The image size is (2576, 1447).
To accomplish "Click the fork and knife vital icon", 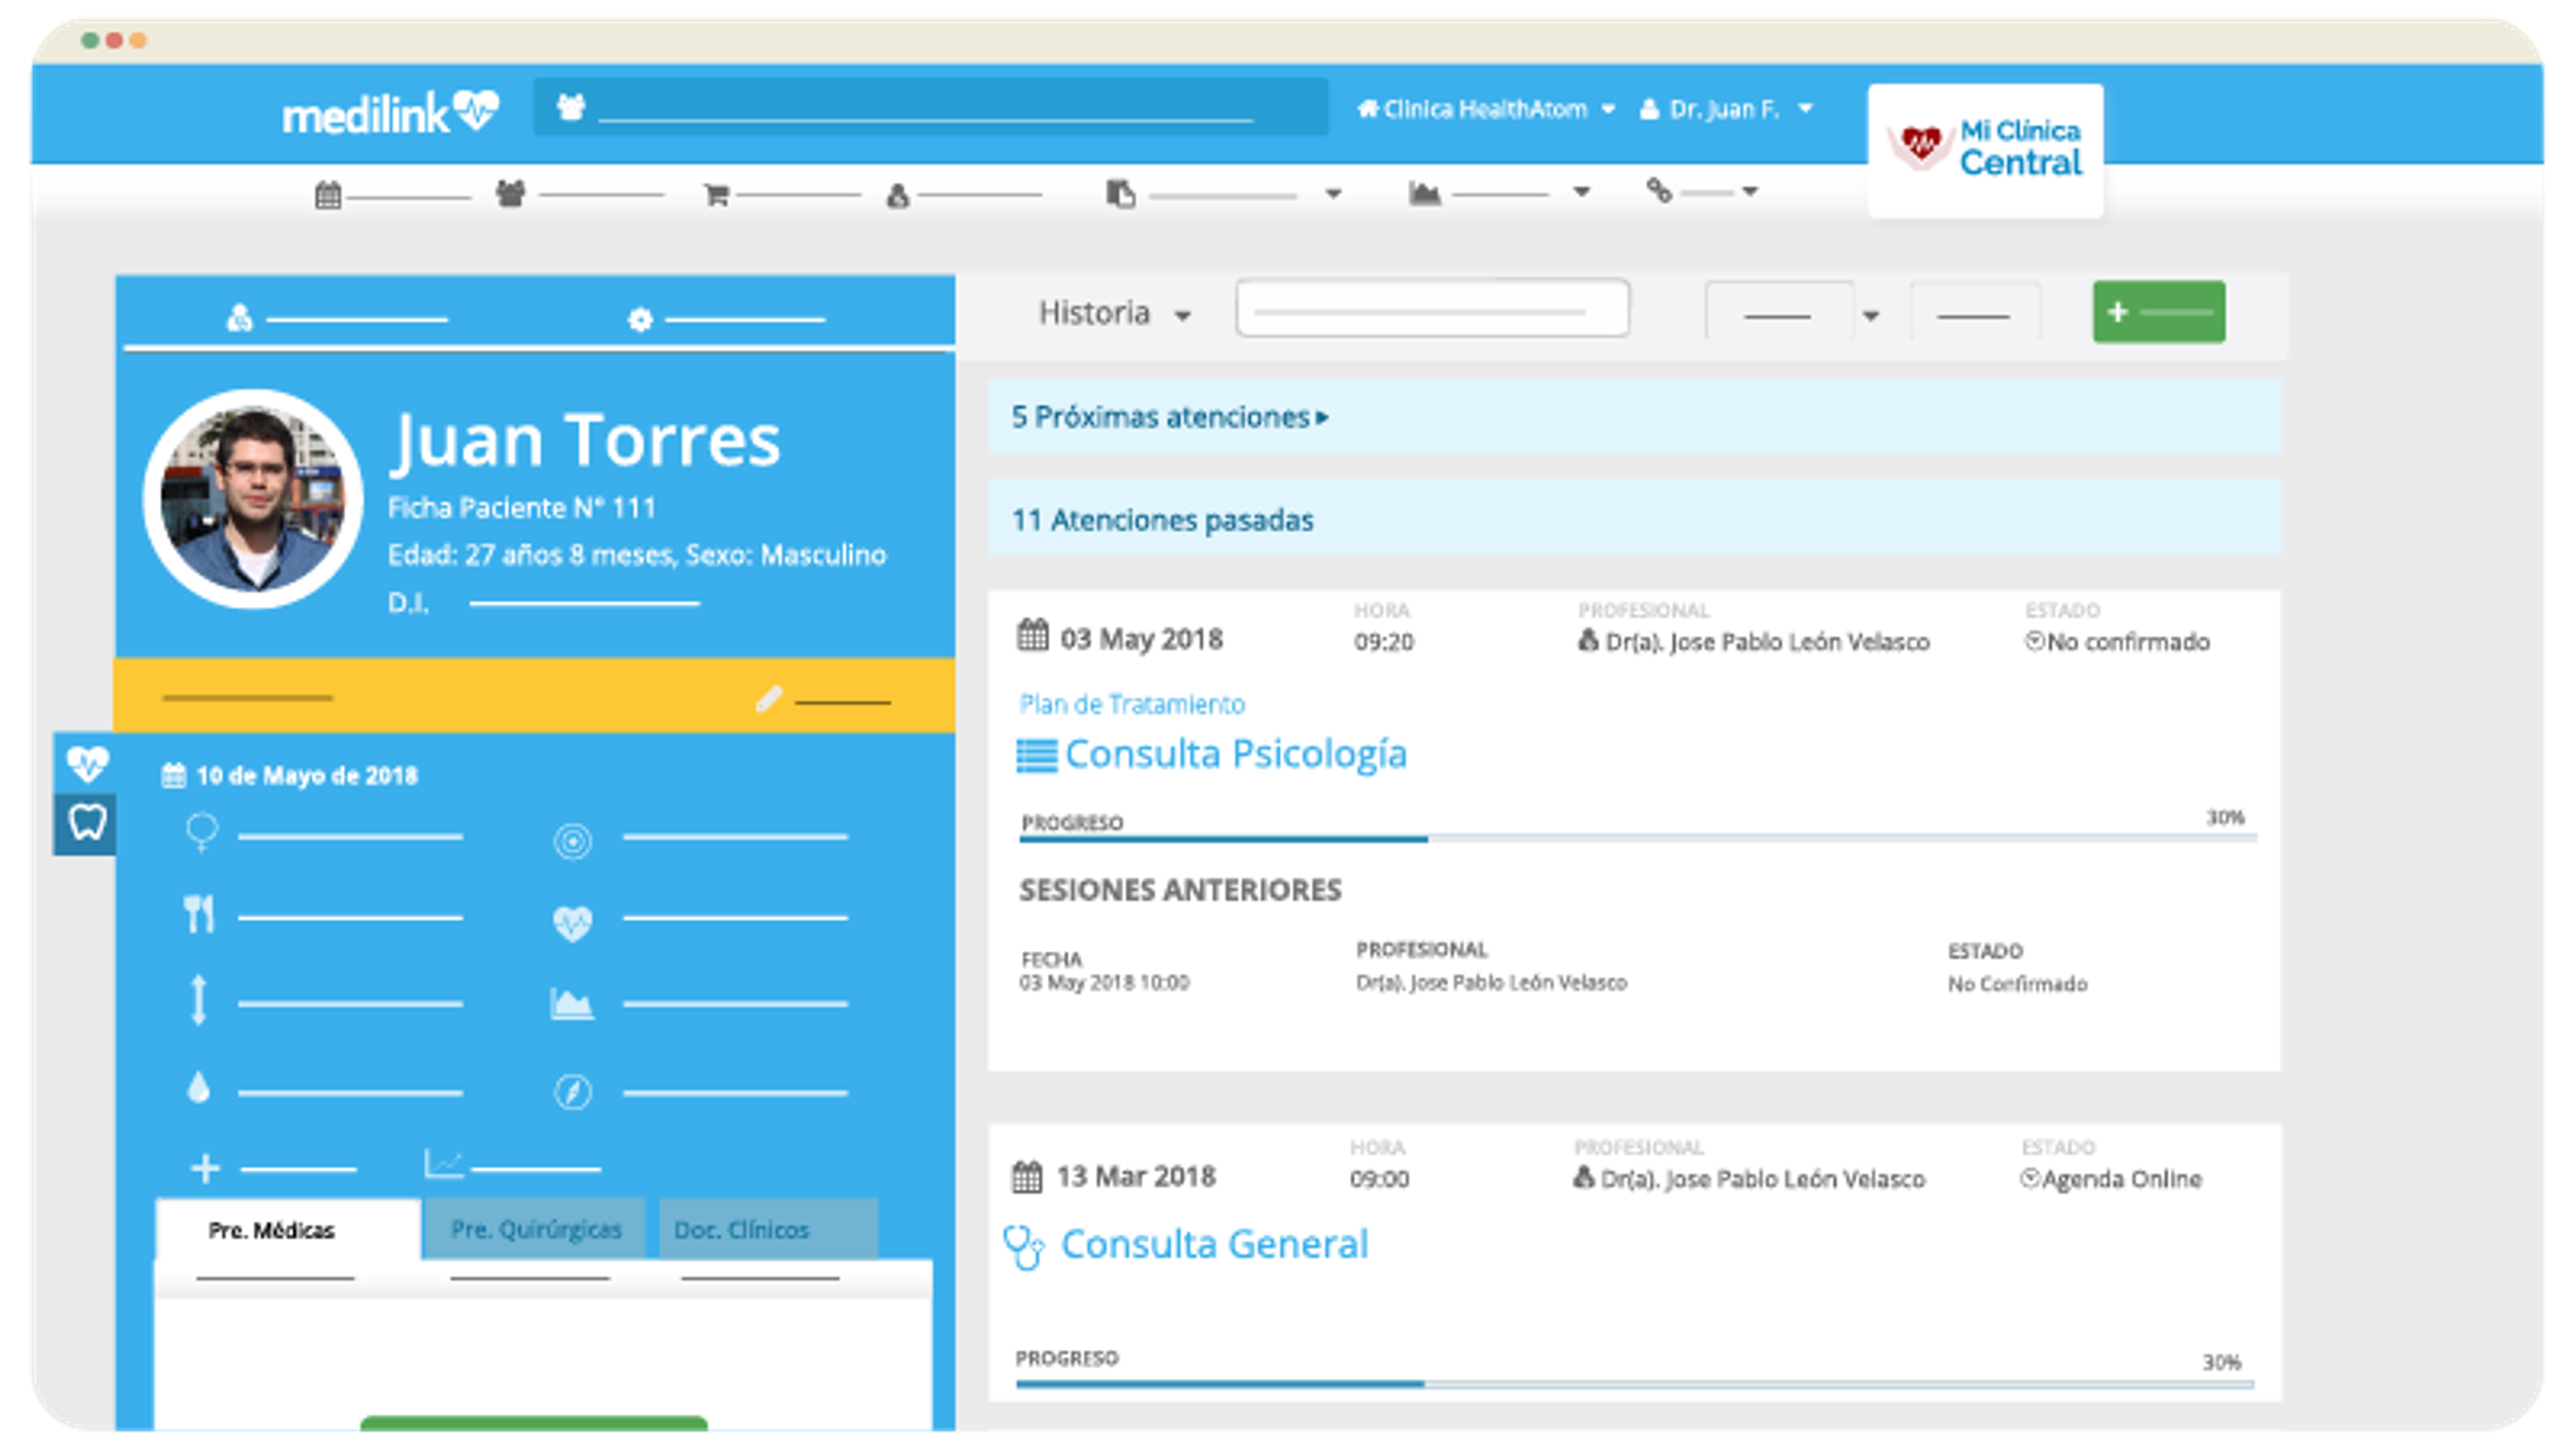I will pos(199,914).
